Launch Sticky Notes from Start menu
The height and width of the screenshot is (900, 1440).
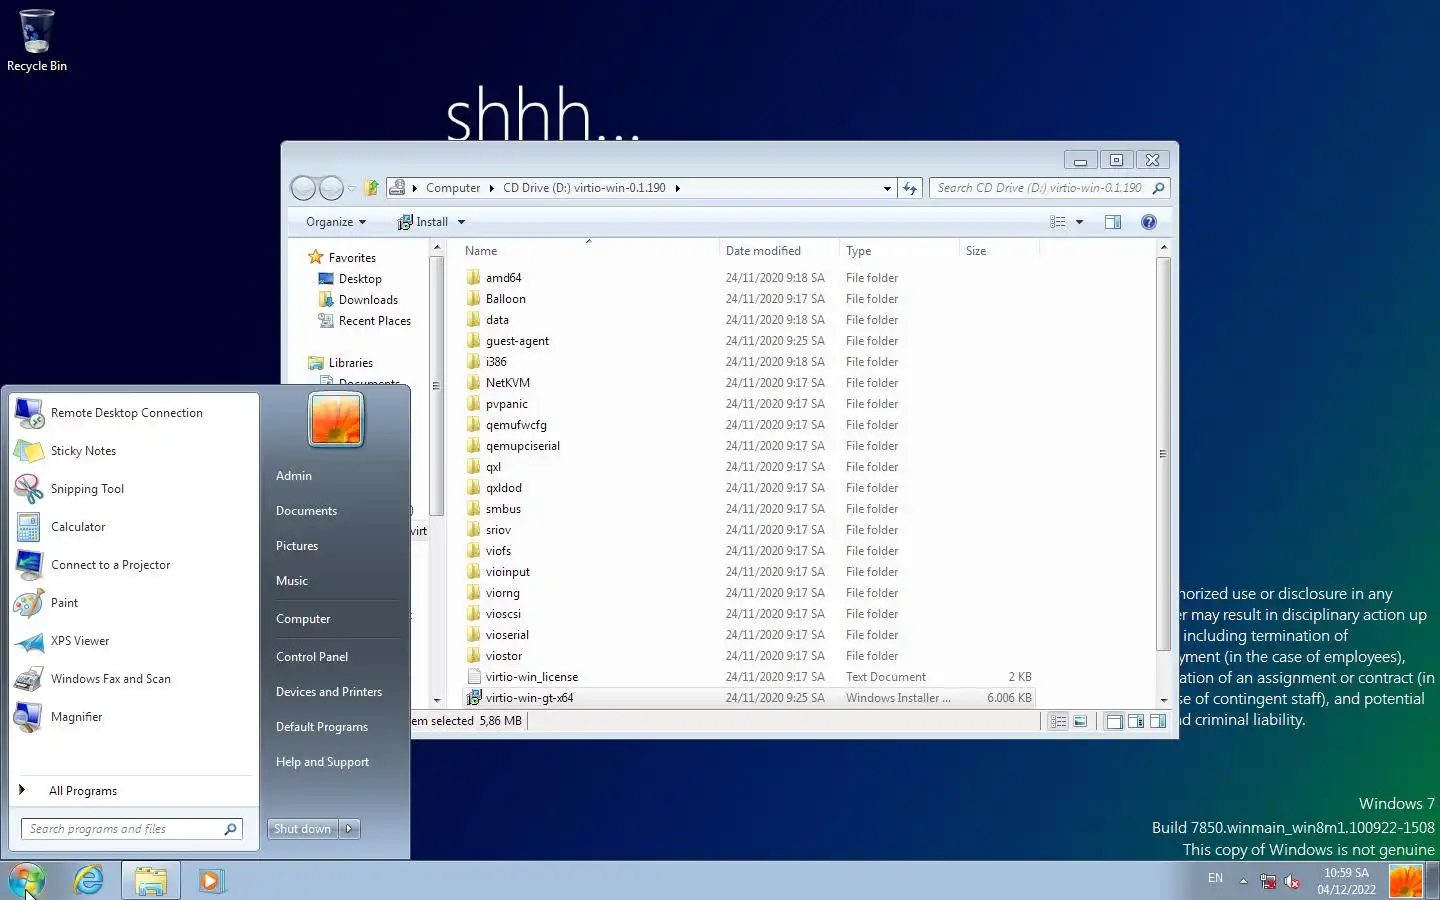pyautogui.click(x=134, y=451)
